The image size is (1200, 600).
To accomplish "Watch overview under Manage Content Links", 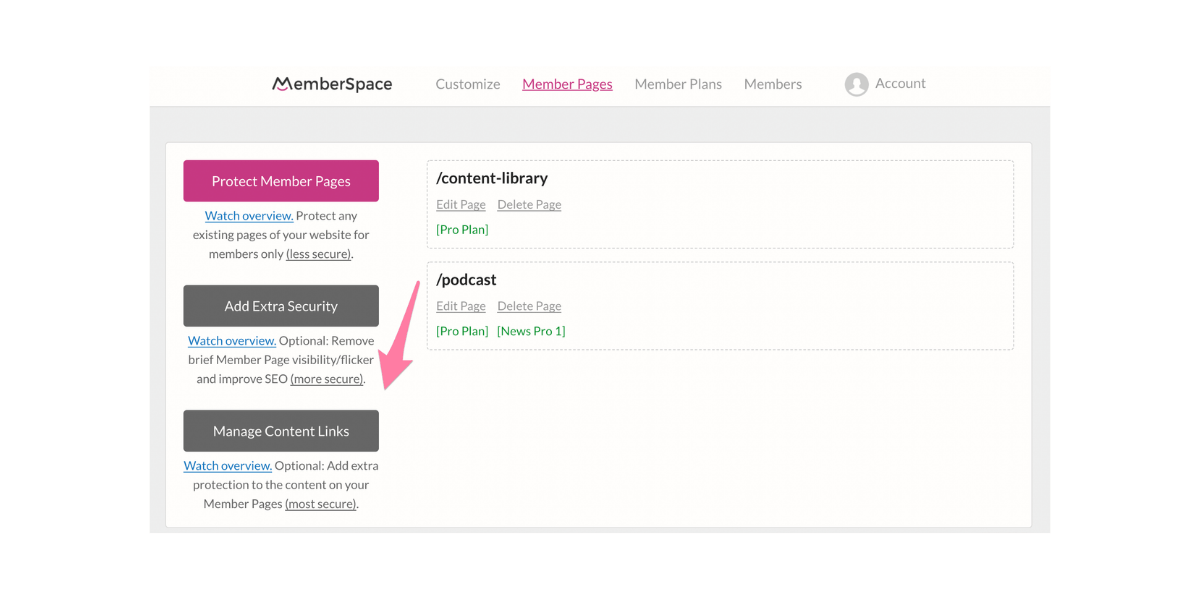I will 228,466.
